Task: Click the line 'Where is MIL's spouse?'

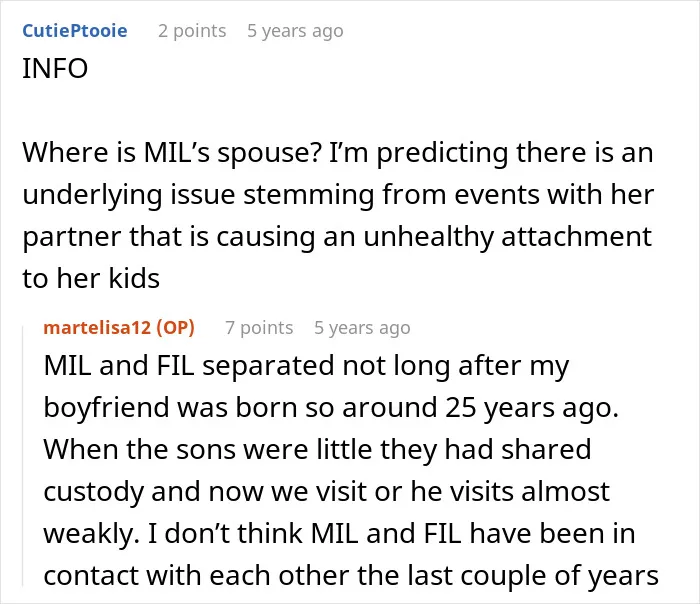Action: click(x=338, y=153)
